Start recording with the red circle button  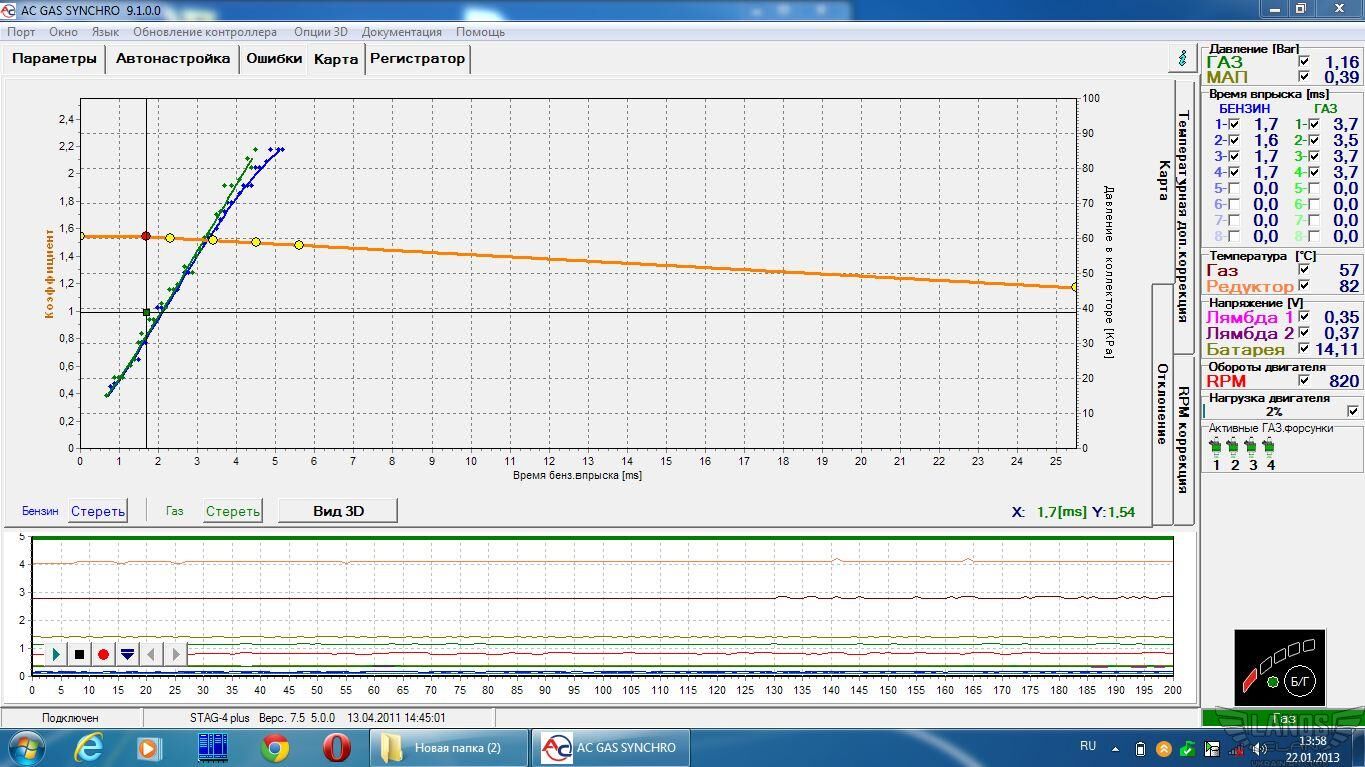(103, 654)
